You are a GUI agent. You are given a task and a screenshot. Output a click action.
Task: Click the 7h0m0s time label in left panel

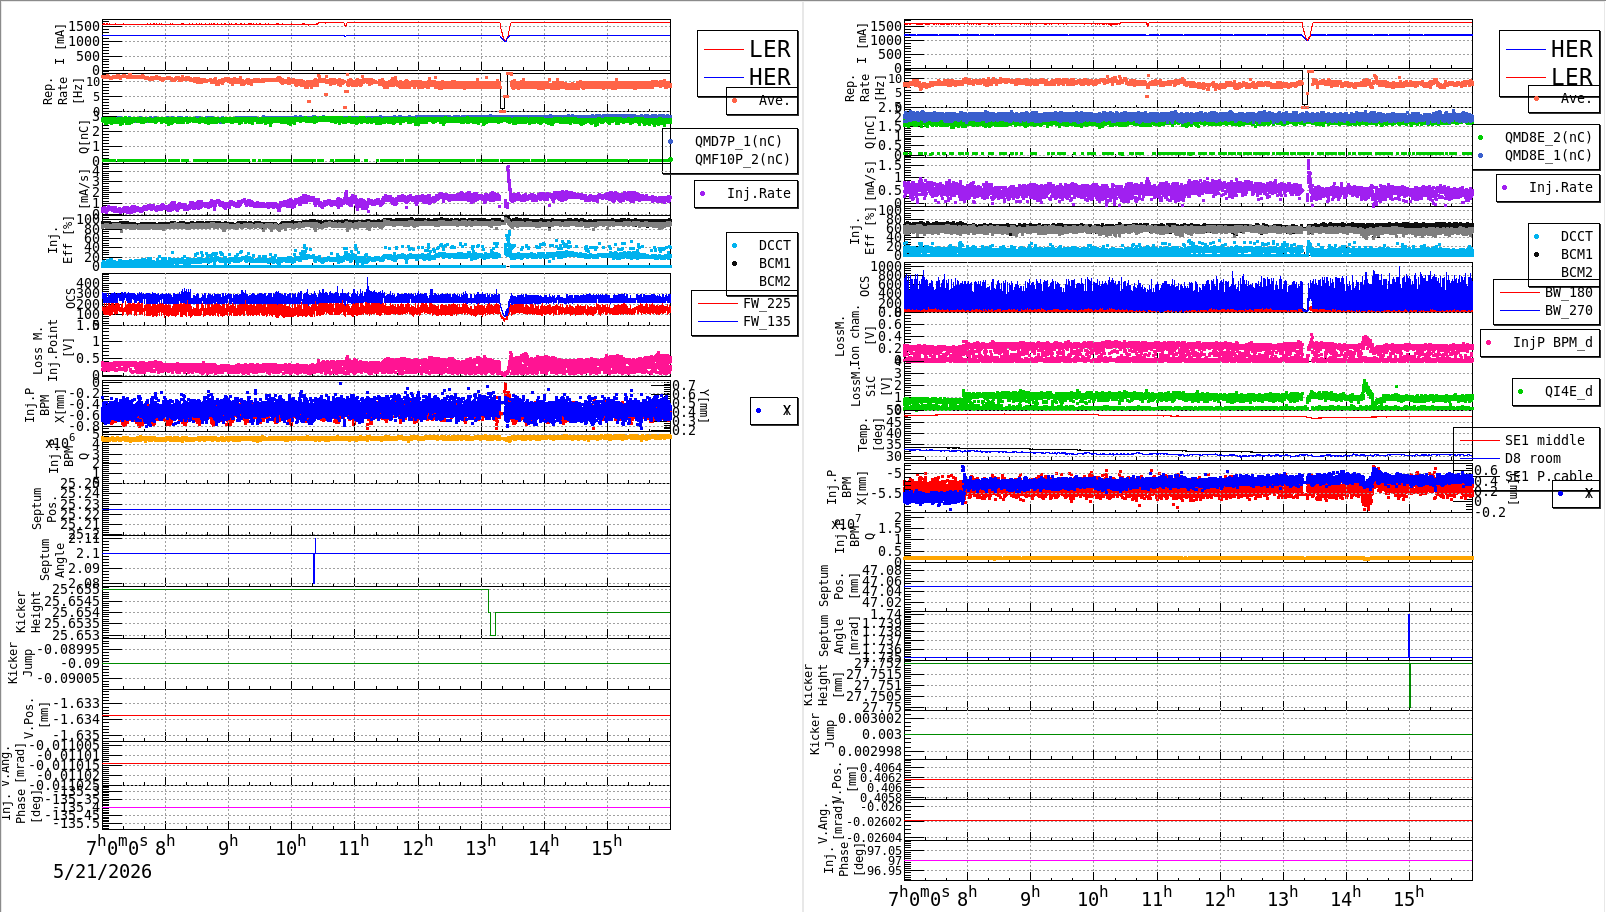[x=116, y=846]
